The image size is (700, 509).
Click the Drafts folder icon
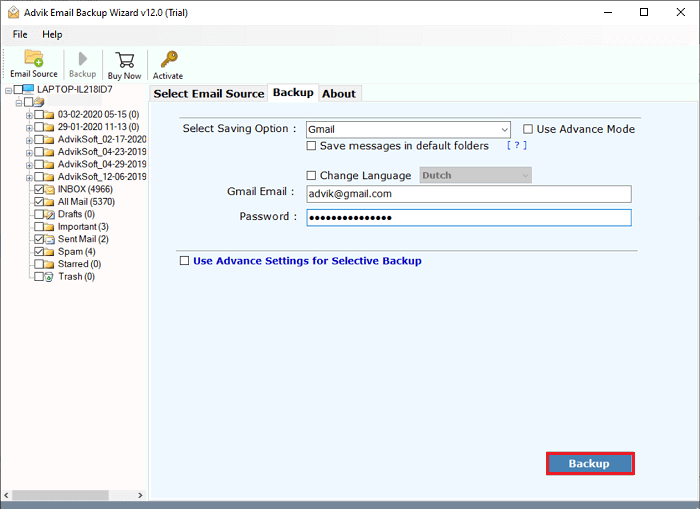50,214
